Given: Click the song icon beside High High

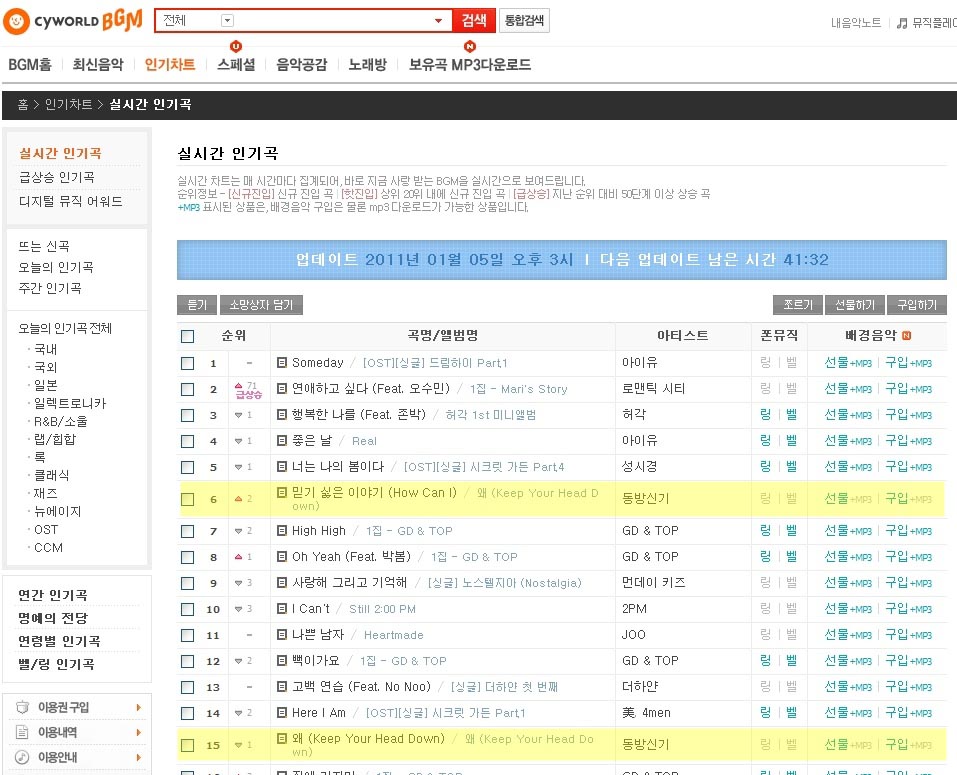Looking at the screenshot, I should (x=282, y=531).
